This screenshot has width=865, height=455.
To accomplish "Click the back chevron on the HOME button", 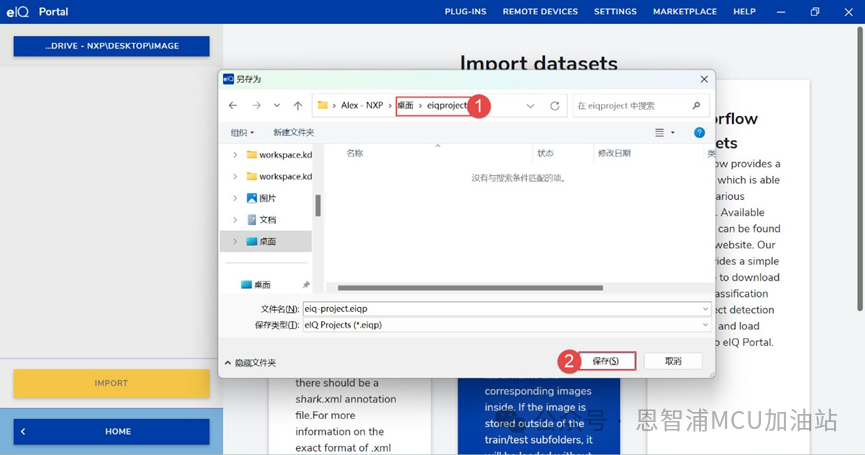I will click(23, 431).
